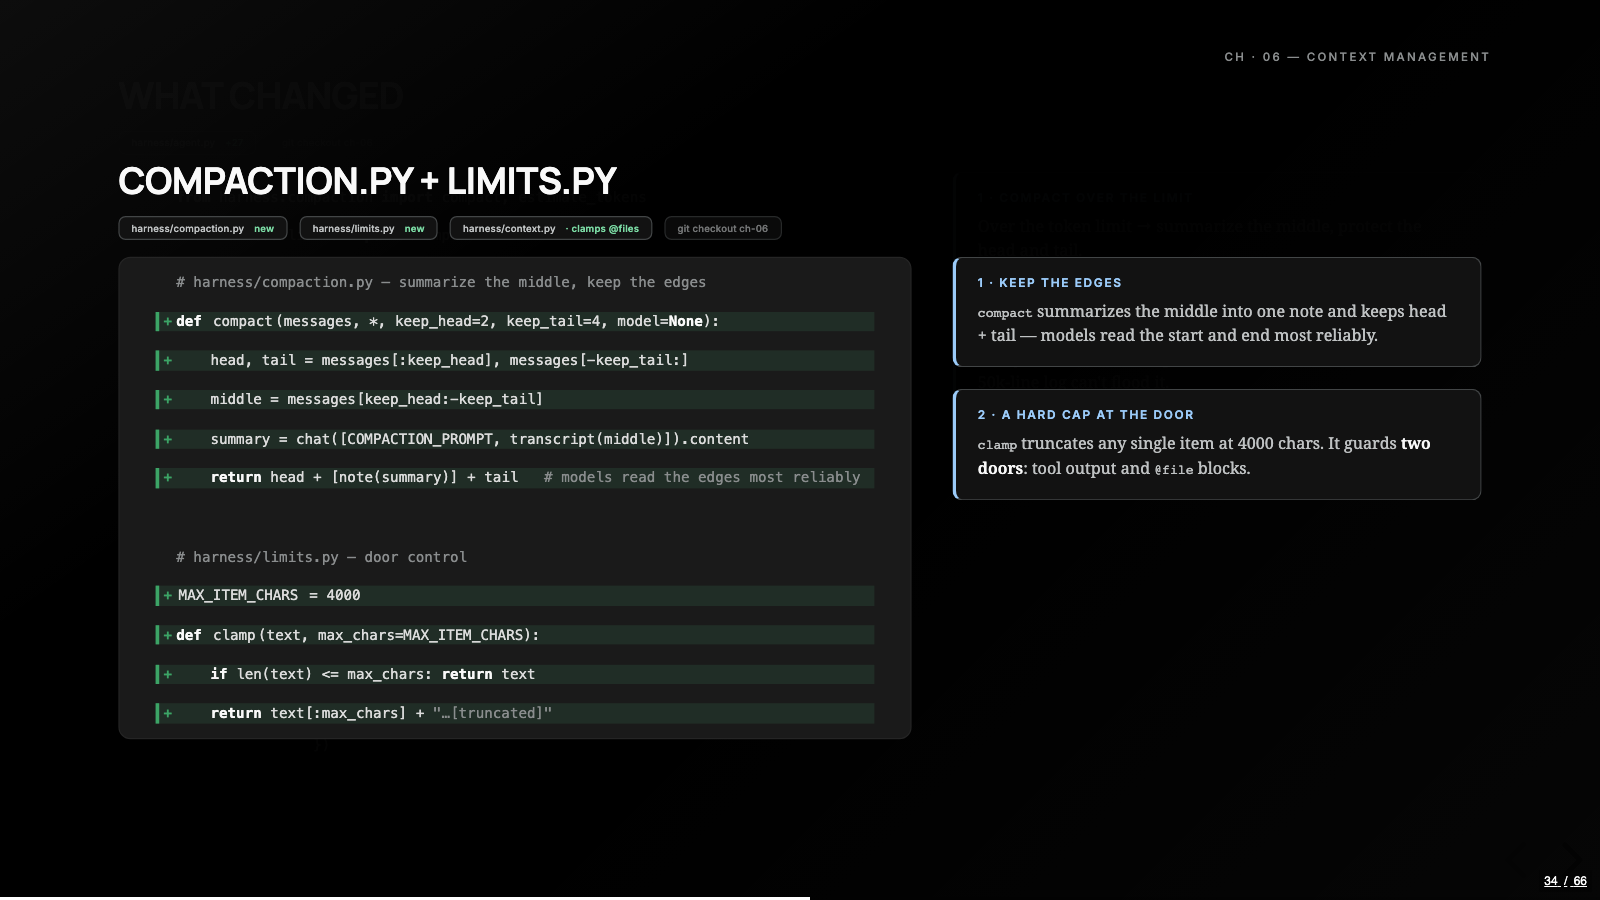Open total slides 66 link
The image size is (1600, 900).
coord(1580,881)
